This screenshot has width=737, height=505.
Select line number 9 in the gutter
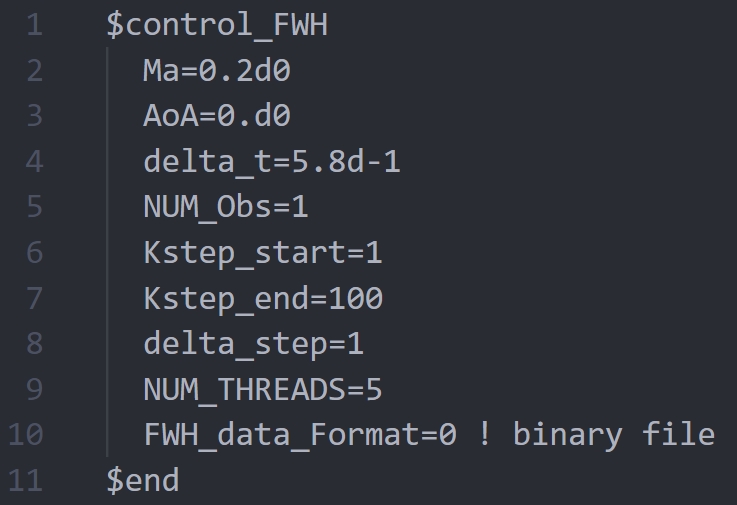35,389
